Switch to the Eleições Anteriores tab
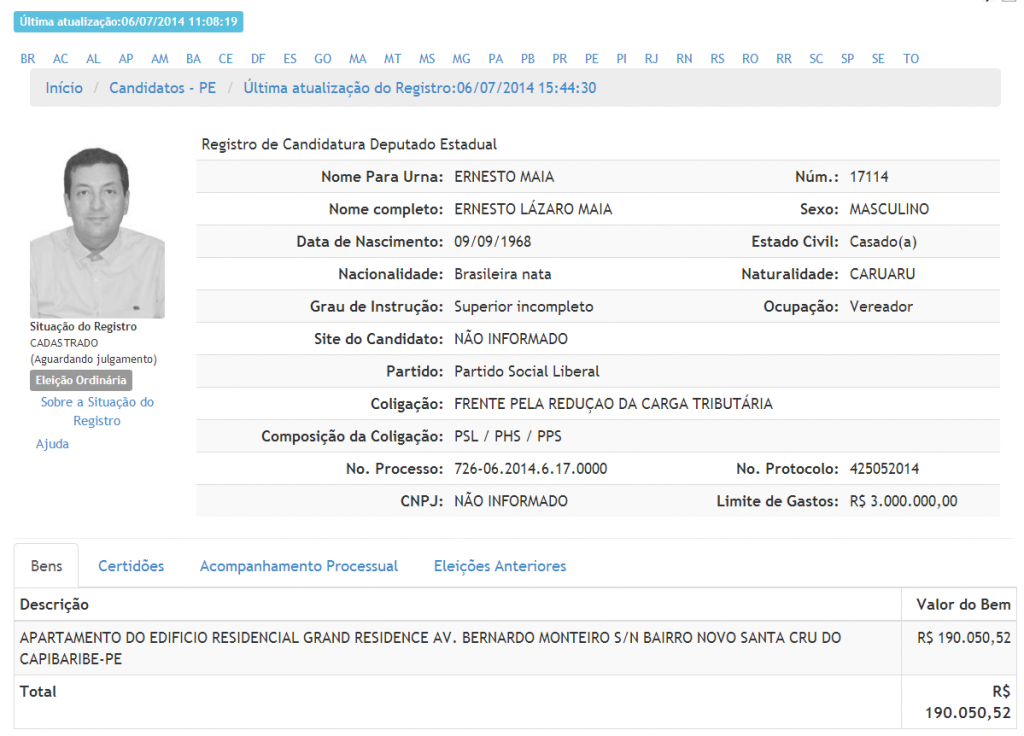The image size is (1024, 736). [x=500, y=566]
